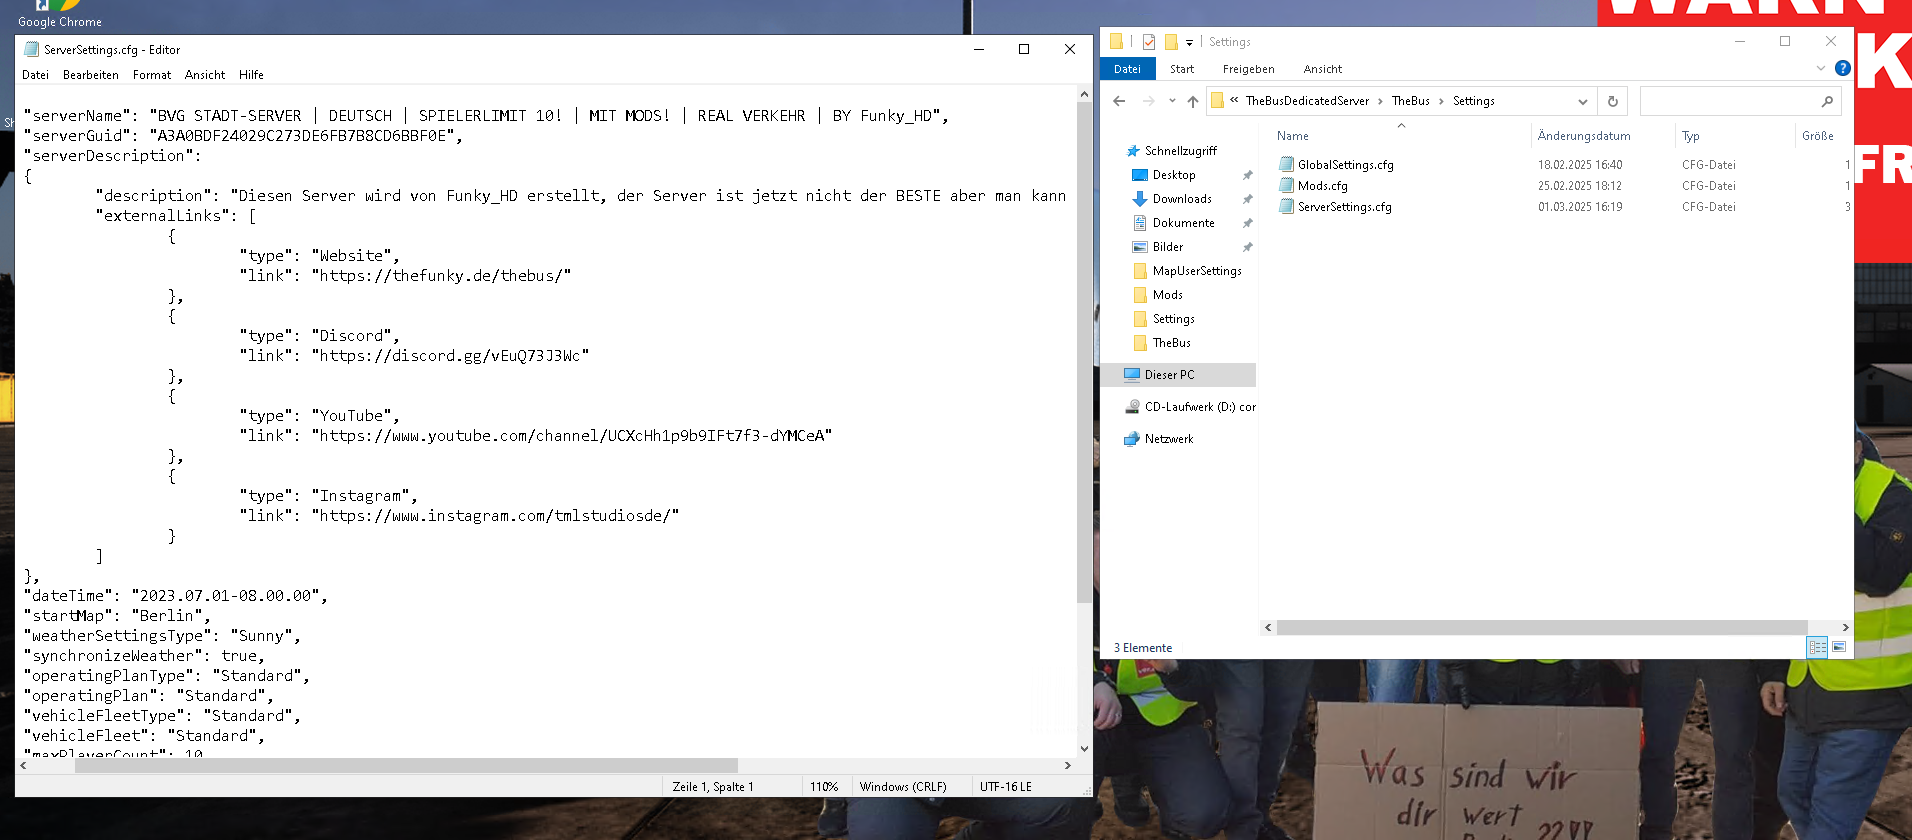Viewport: 1912px width, 840px height.
Task: Switch to large thumbnails view
Action: 1839,648
